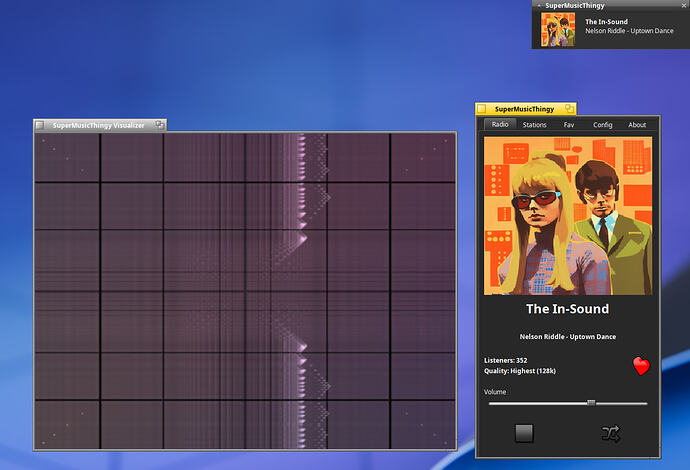The height and width of the screenshot is (470, 690).
Task: Adjust the Volume slider handle
Action: tap(591, 403)
